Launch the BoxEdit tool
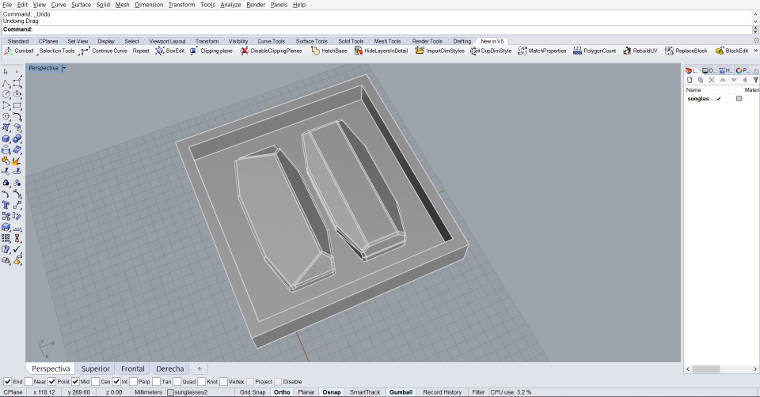 pyautogui.click(x=170, y=51)
